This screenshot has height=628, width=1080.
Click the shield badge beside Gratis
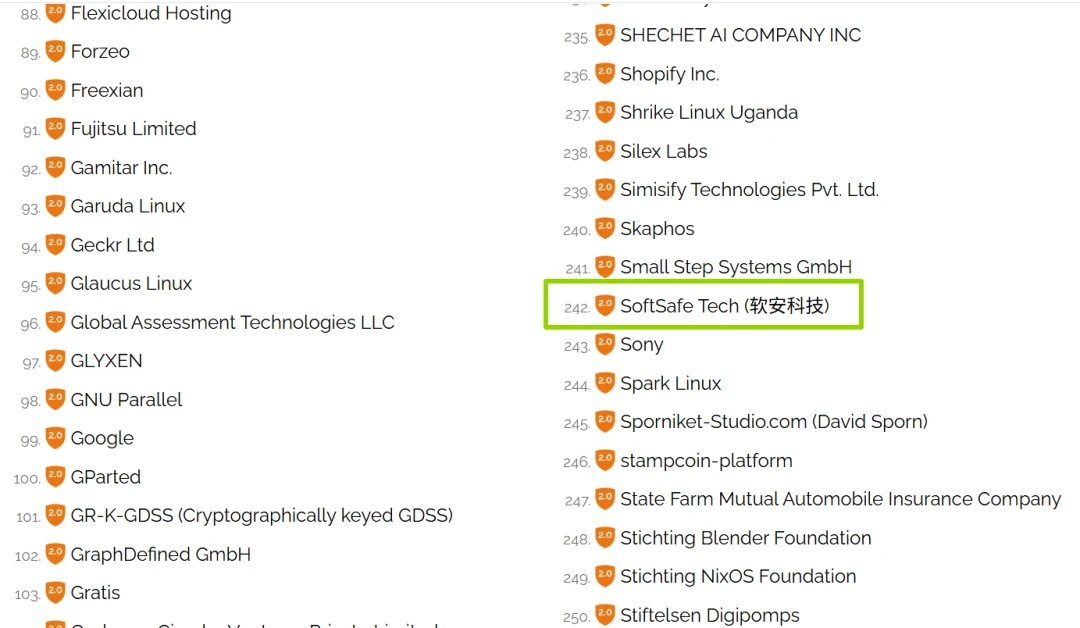pos(55,592)
